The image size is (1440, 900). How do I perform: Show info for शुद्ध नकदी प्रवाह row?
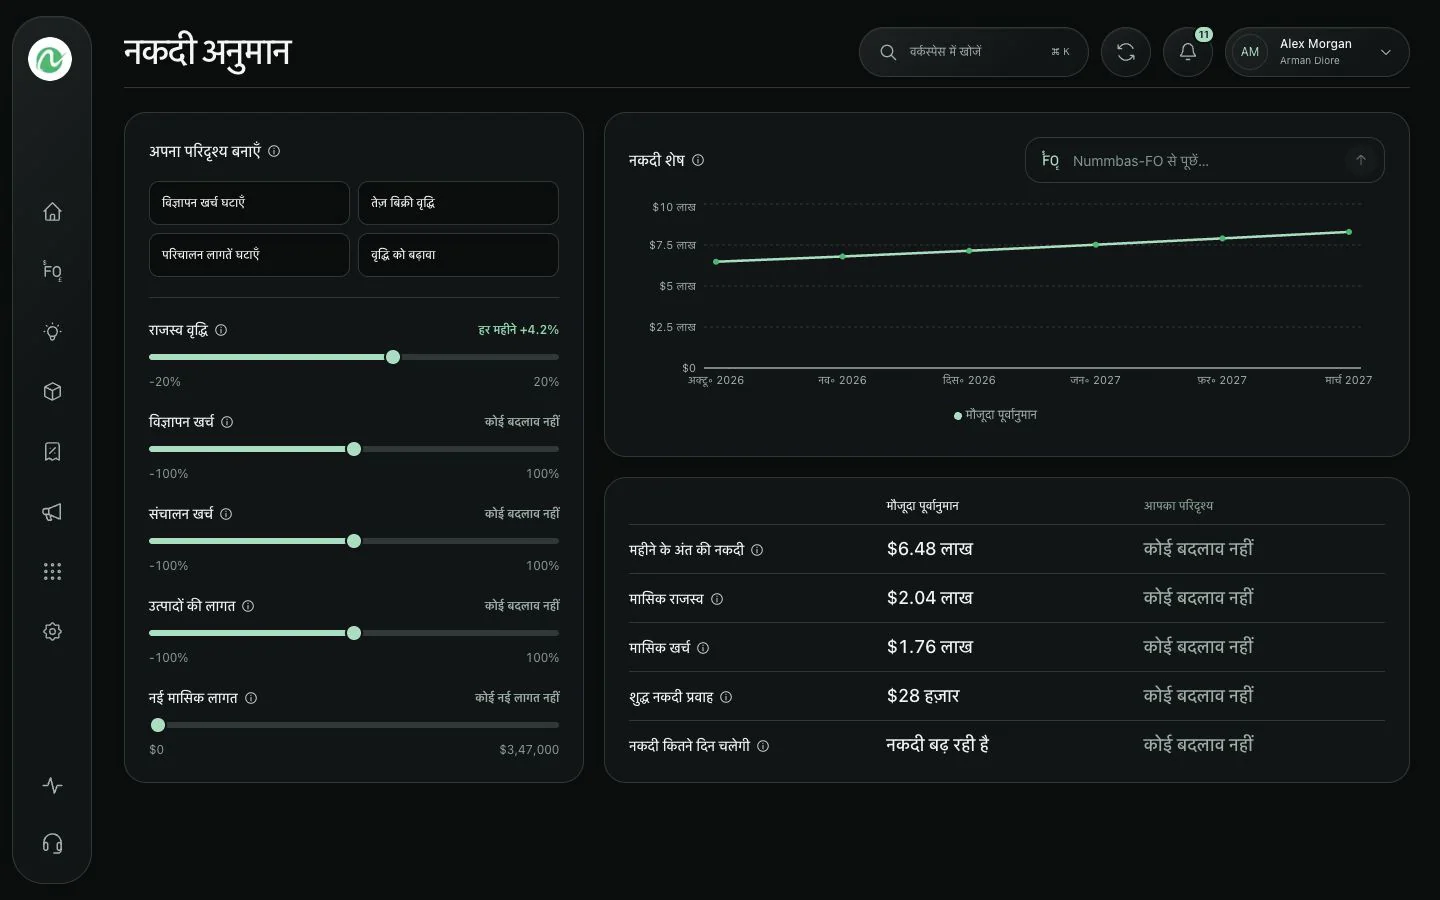pyautogui.click(x=726, y=697)
